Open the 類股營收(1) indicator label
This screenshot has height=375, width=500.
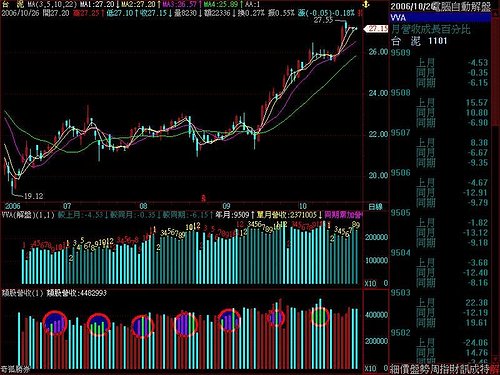23,293
